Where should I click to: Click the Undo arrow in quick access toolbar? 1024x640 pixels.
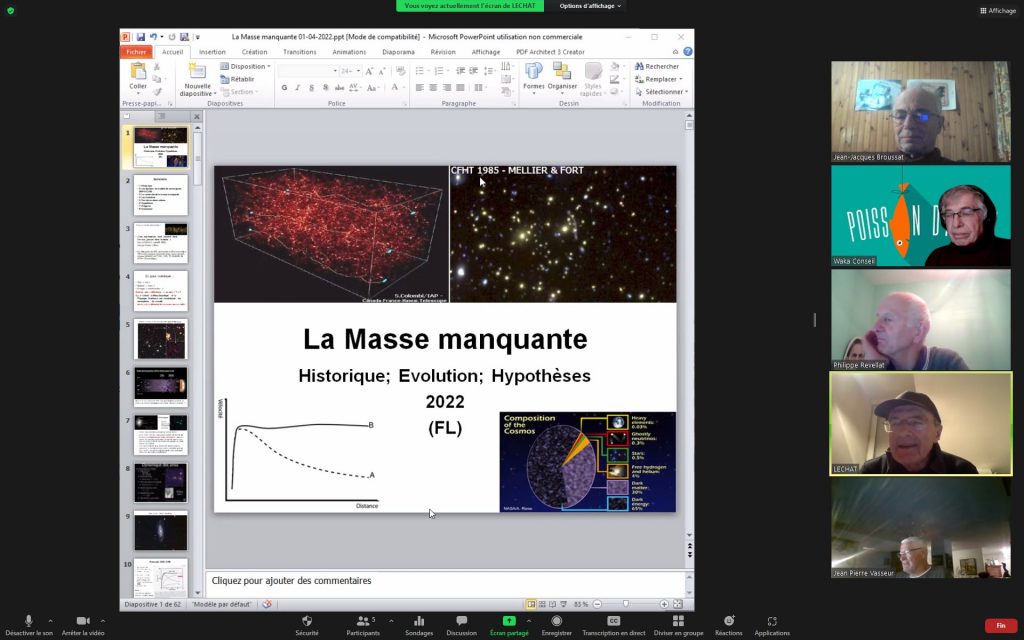[153, 37]
